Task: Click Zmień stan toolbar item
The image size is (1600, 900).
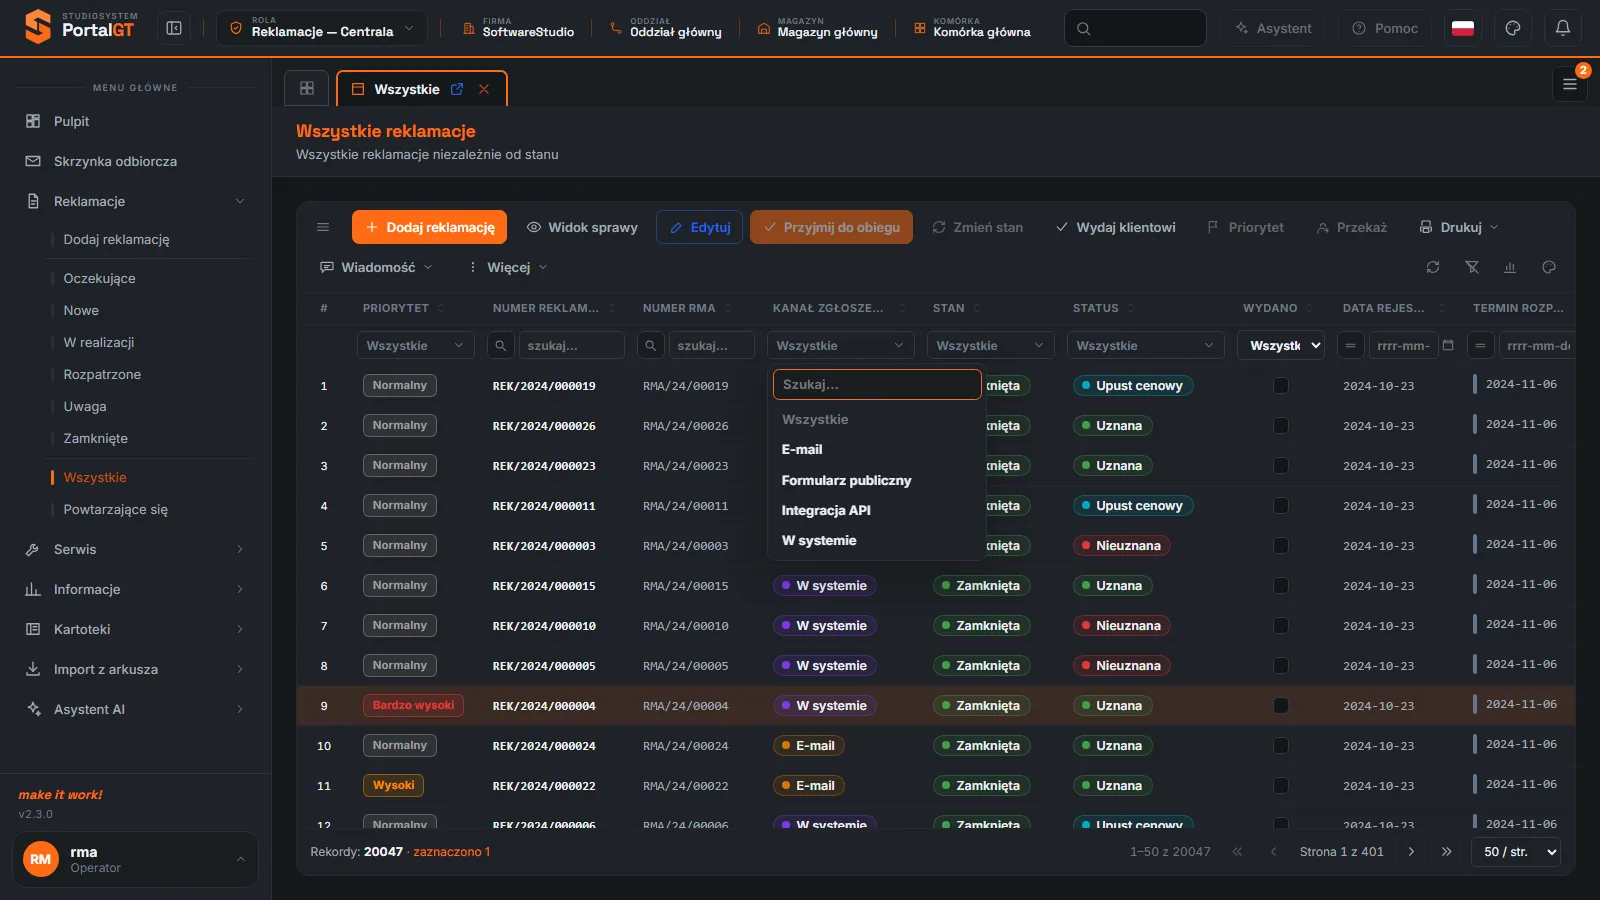Action: pyautogui.click(x=977, y=227)
